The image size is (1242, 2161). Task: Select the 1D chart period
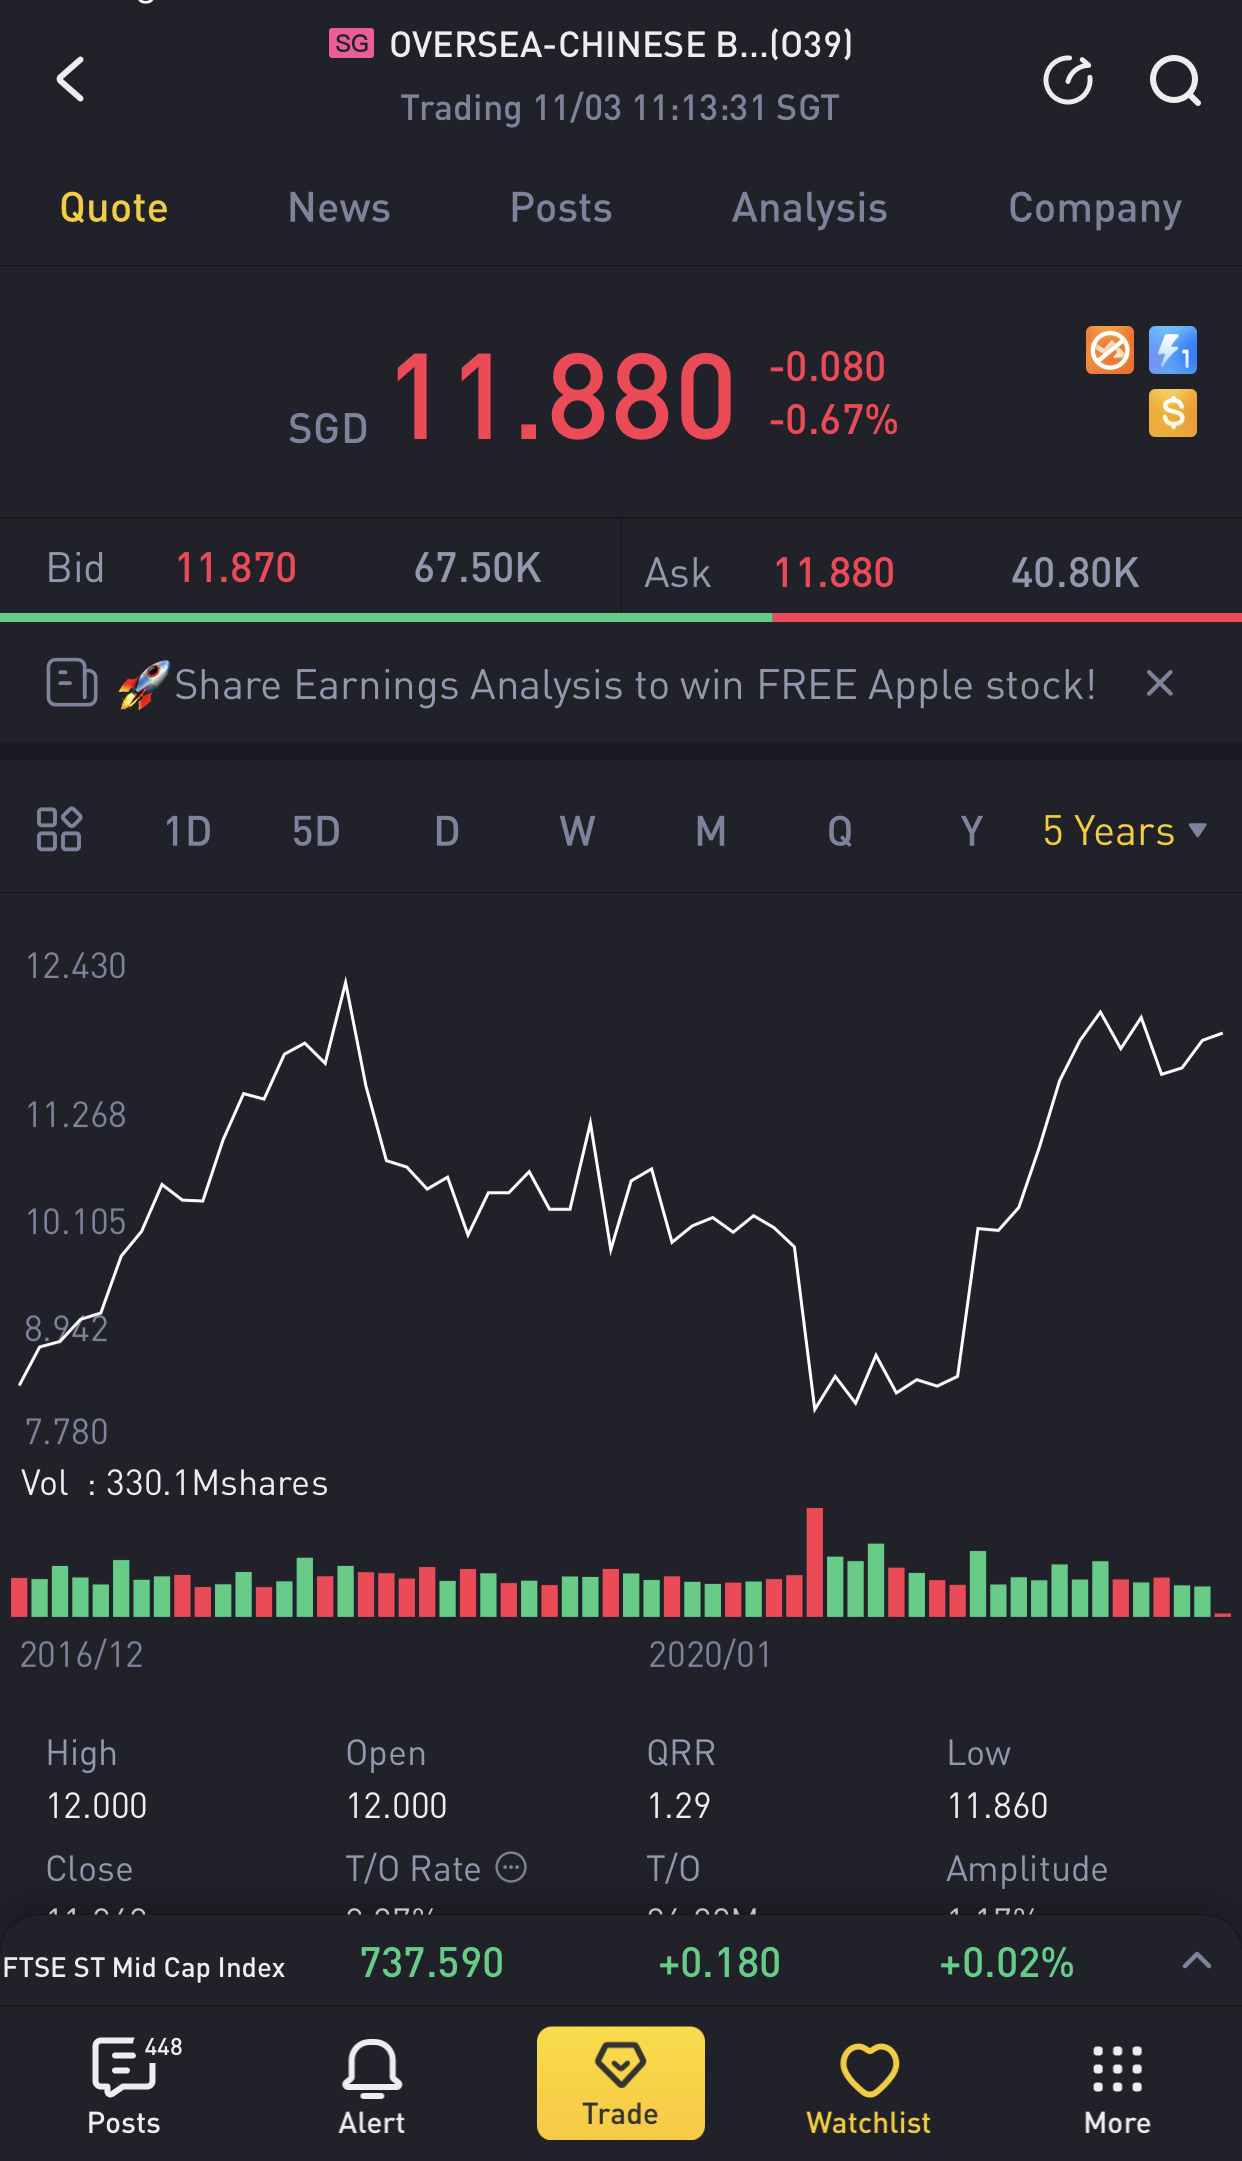tap(188, 831)
